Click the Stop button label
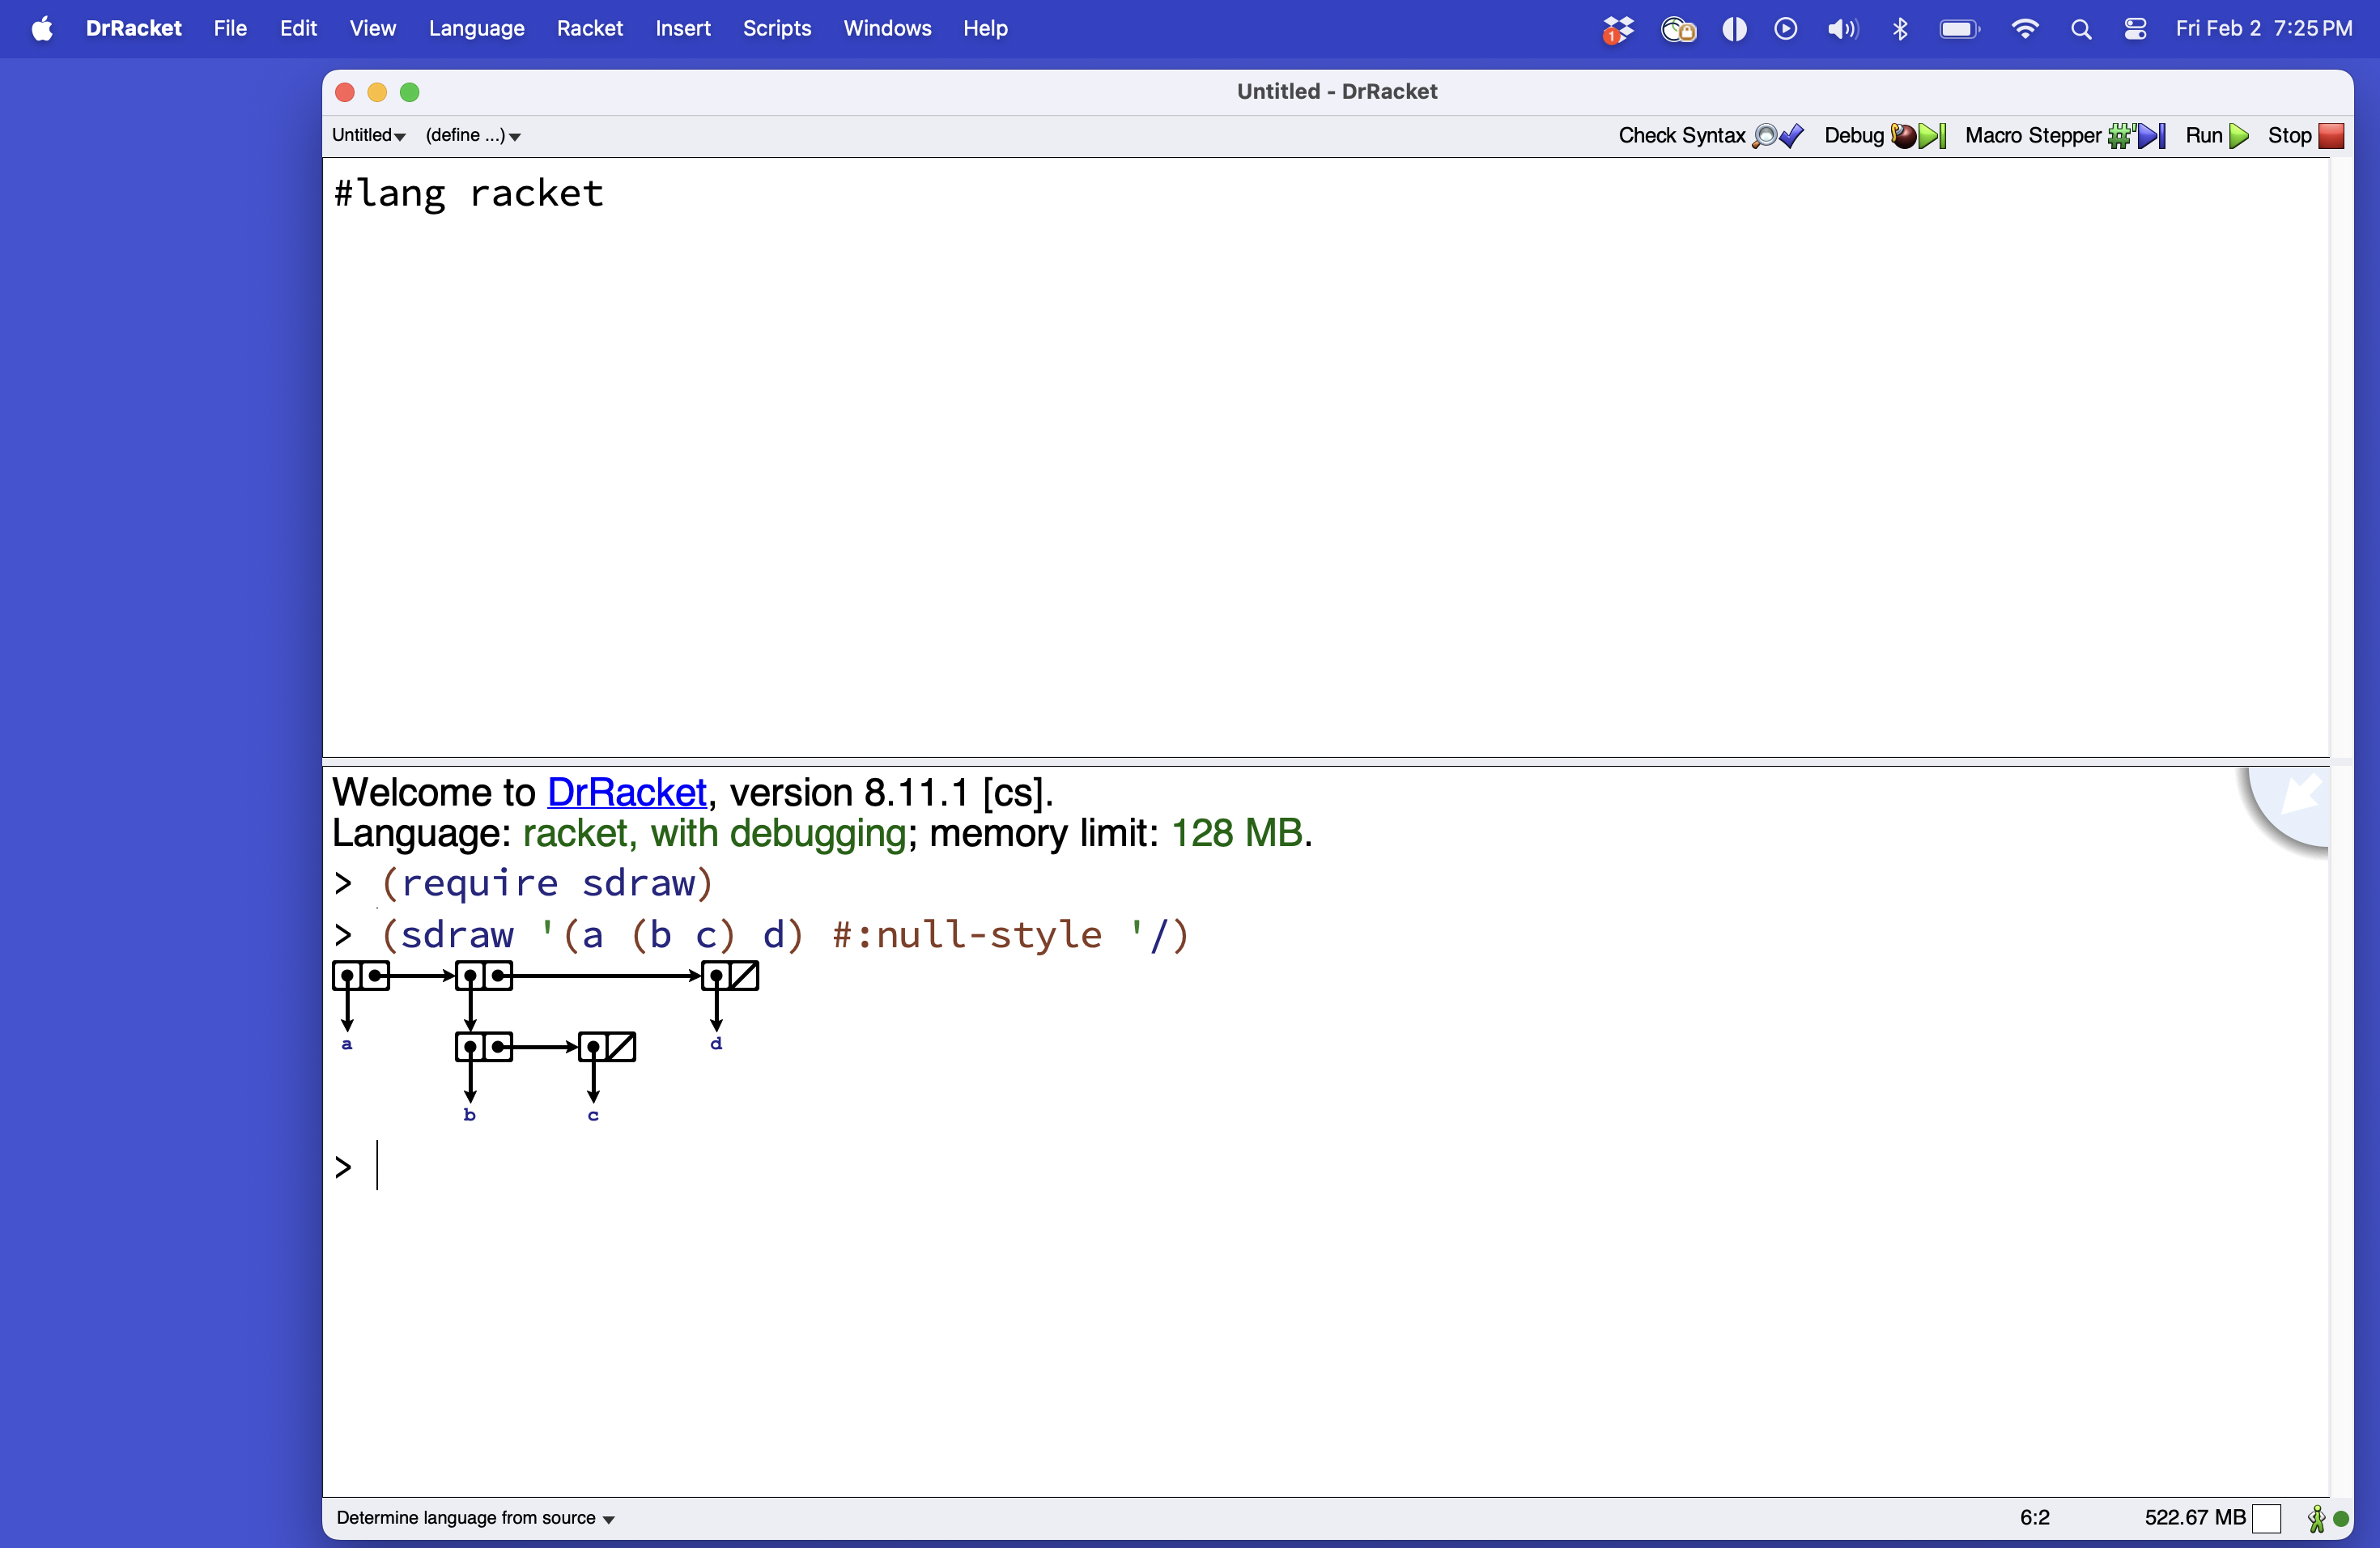The width and height of the screenshot is (2380, 1548). tap(2289, 136)
